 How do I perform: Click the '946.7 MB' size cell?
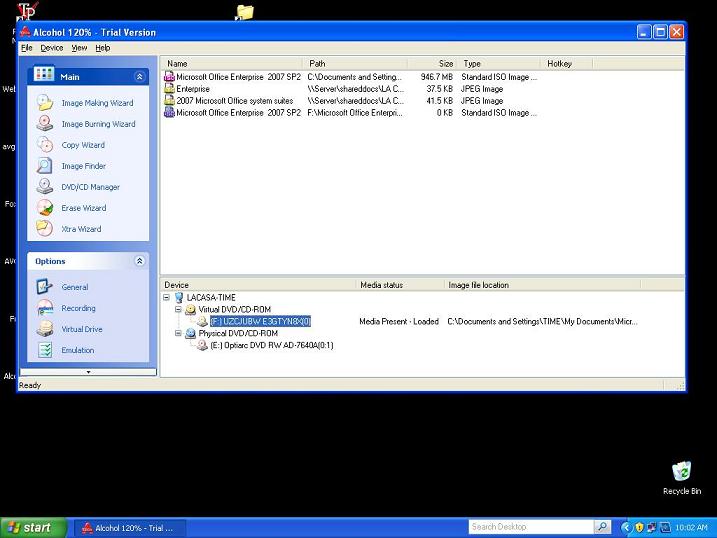[x=437, y=77]
